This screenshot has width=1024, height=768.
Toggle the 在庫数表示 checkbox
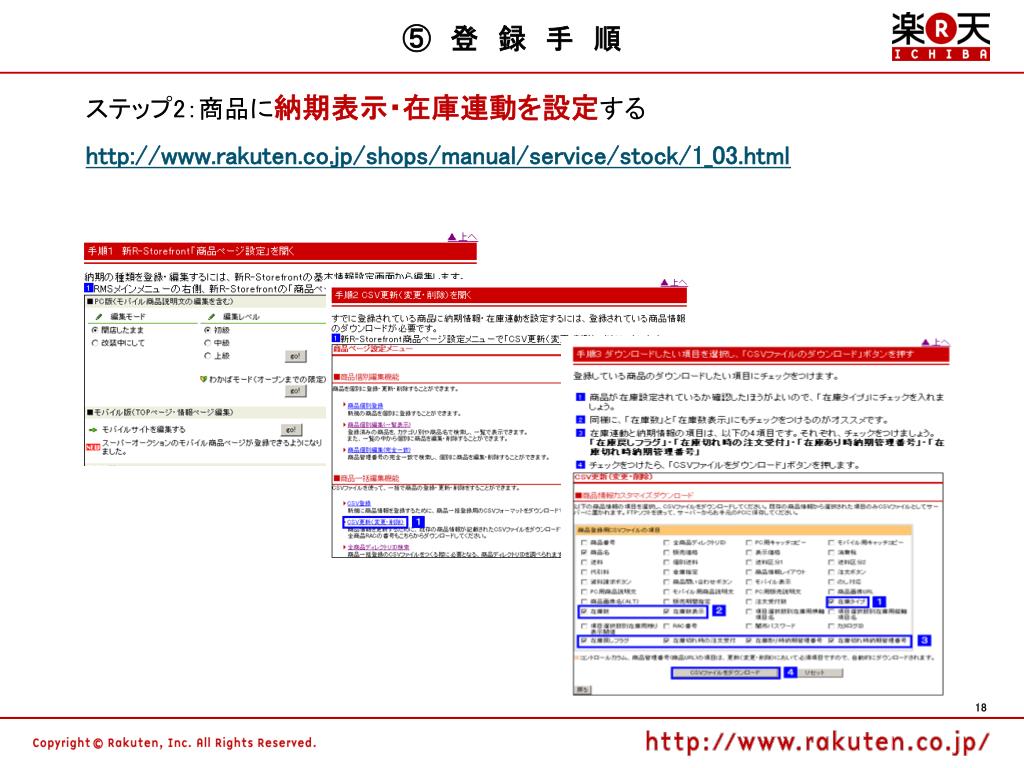(666, 612)
